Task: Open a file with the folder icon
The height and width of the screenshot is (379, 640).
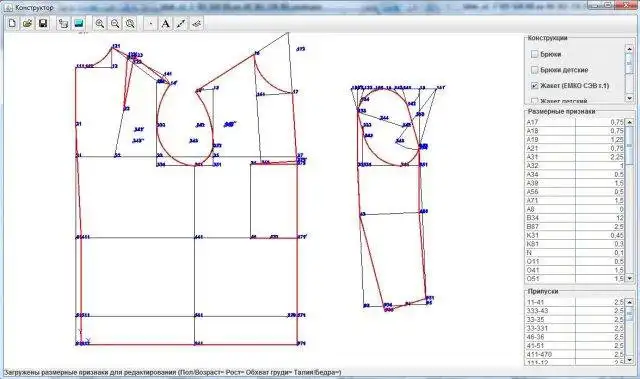Action: pyautogui.click(x=27, y=23)
